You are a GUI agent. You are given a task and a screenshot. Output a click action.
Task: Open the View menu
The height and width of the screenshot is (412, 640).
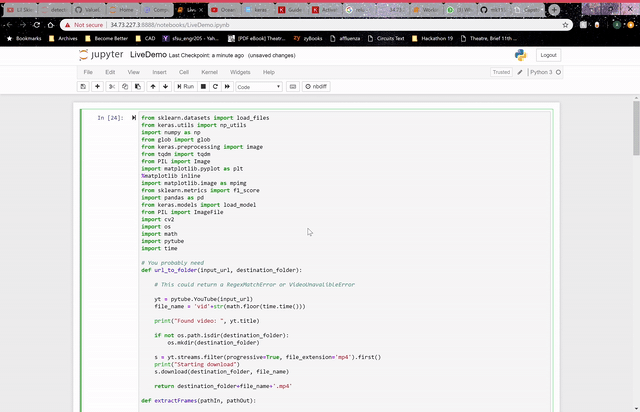tap(133, 72)
